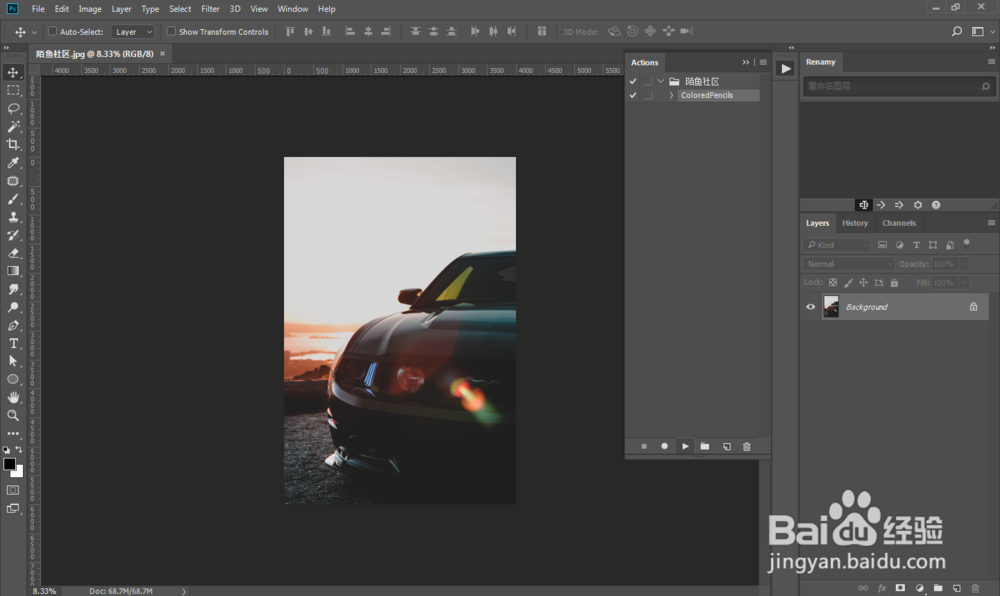The image size is (1000, 596).
Task: Open the Filter menu
Action: (210, 9)
